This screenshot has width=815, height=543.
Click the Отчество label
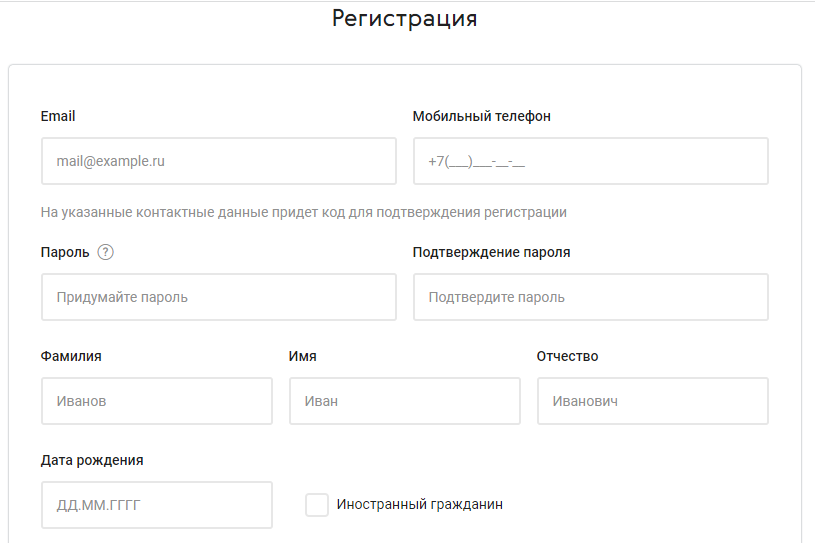567,356
